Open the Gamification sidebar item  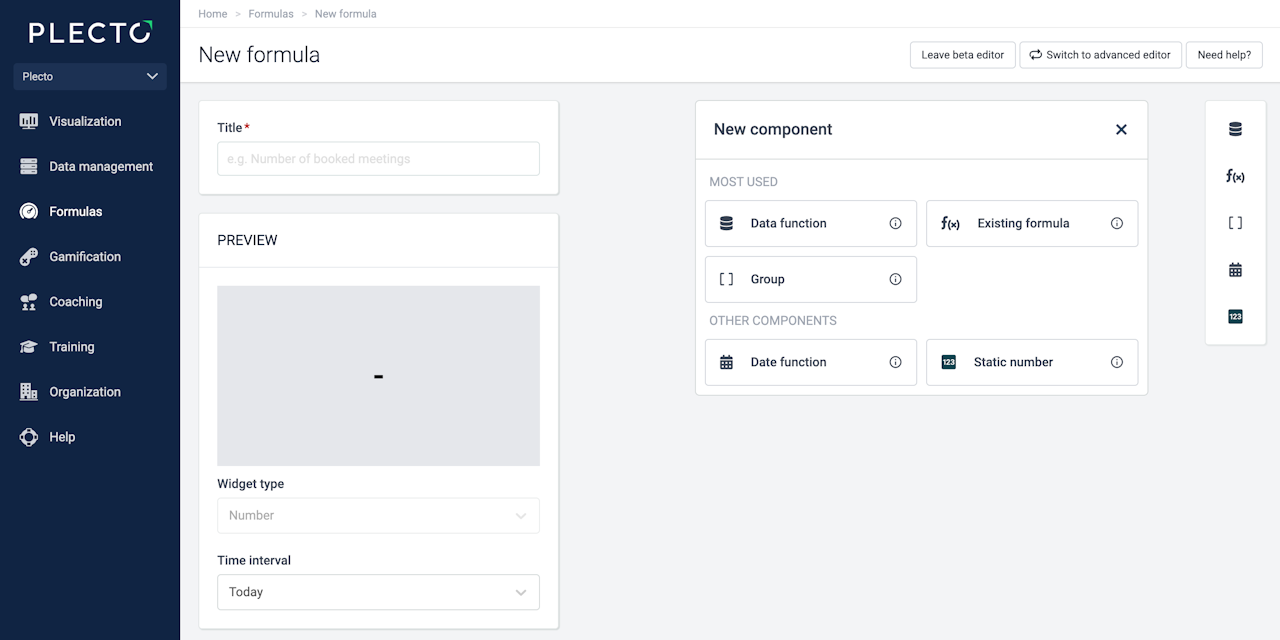[x=85, y=256]
